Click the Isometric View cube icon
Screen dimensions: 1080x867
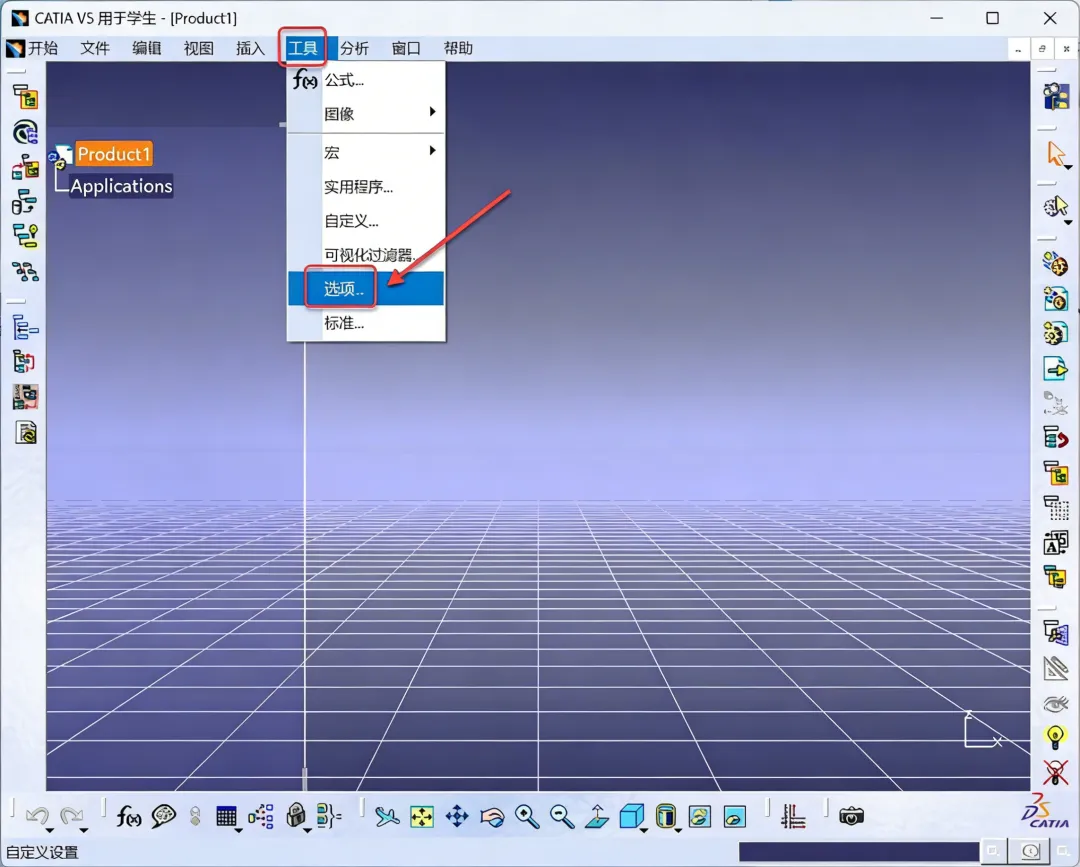pyautogui.click(x=631, y=817)
